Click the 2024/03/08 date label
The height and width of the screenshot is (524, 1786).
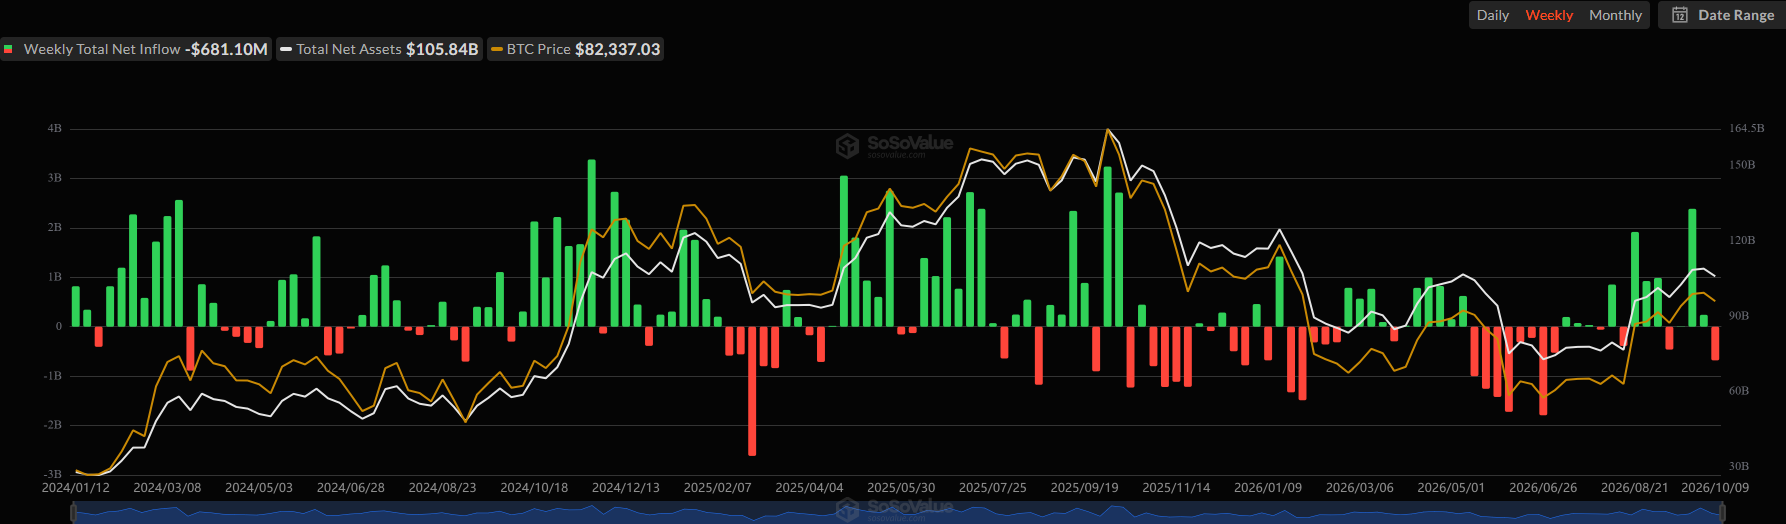point(167,488)
